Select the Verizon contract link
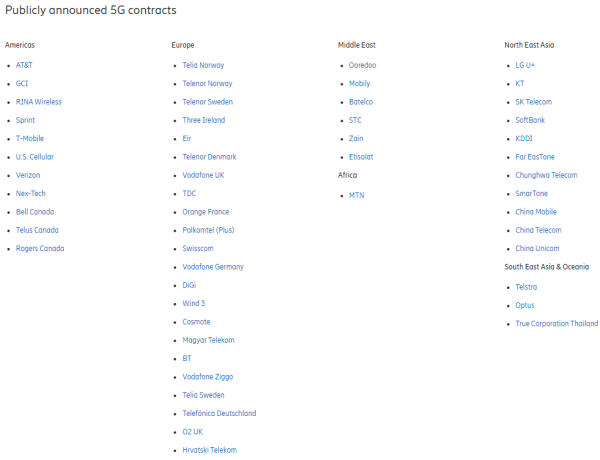This screenshot has width=600, height=460. [28, 175]
